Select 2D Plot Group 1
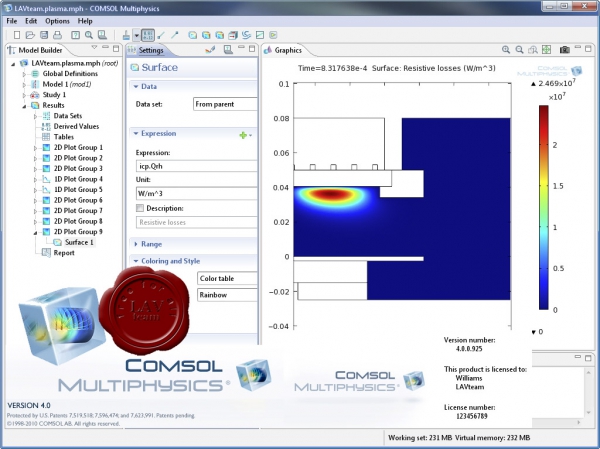 tap(78, 148)
